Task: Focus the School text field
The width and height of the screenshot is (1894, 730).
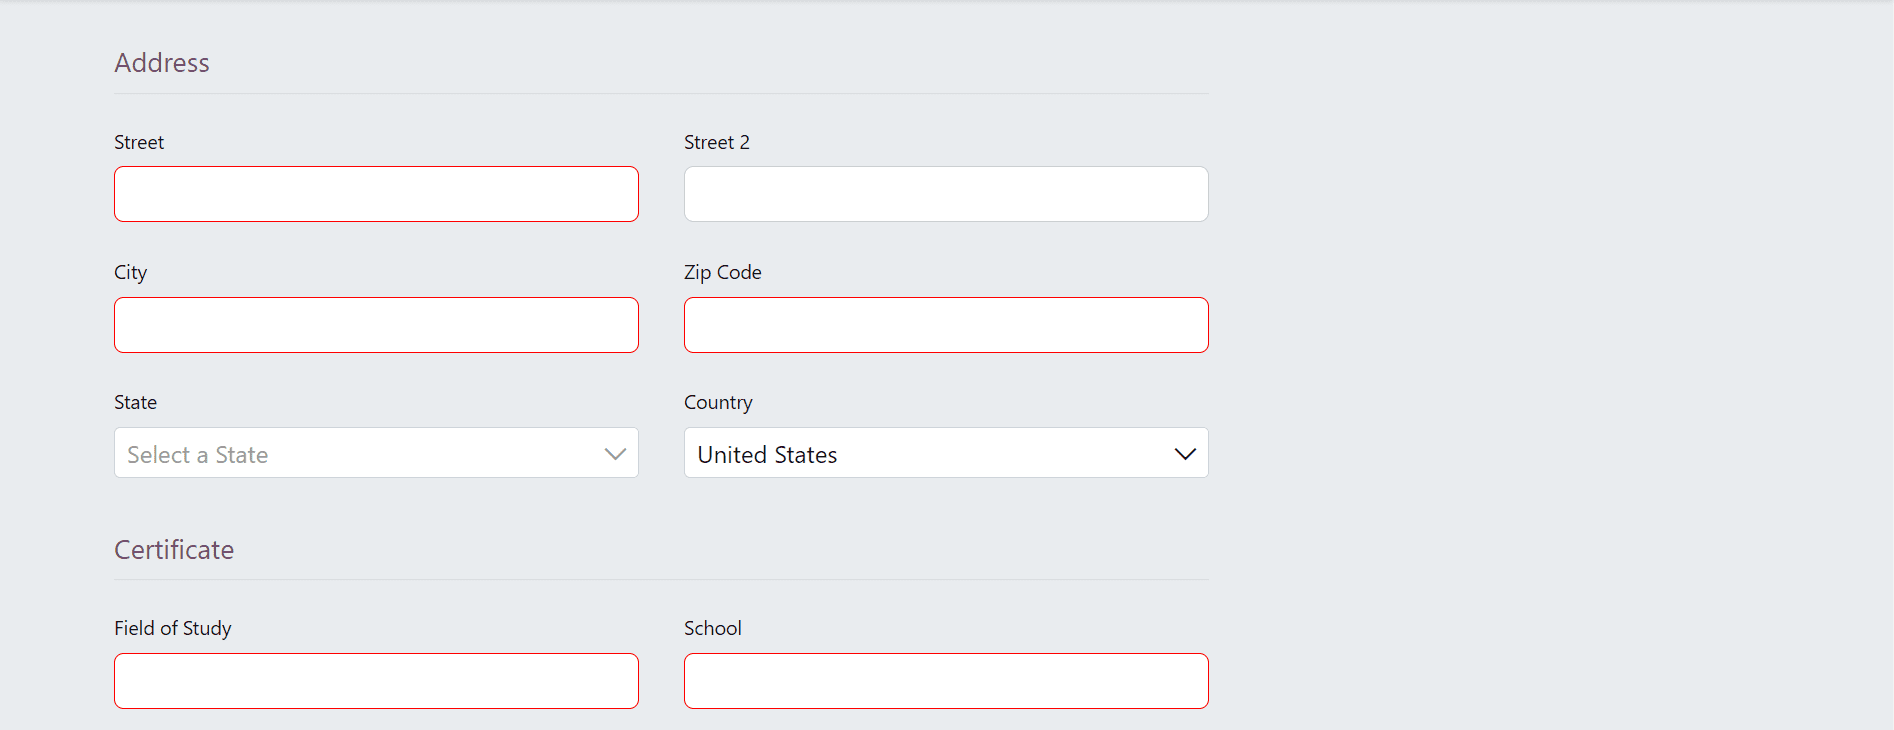Action: click(x=946, y=681)
